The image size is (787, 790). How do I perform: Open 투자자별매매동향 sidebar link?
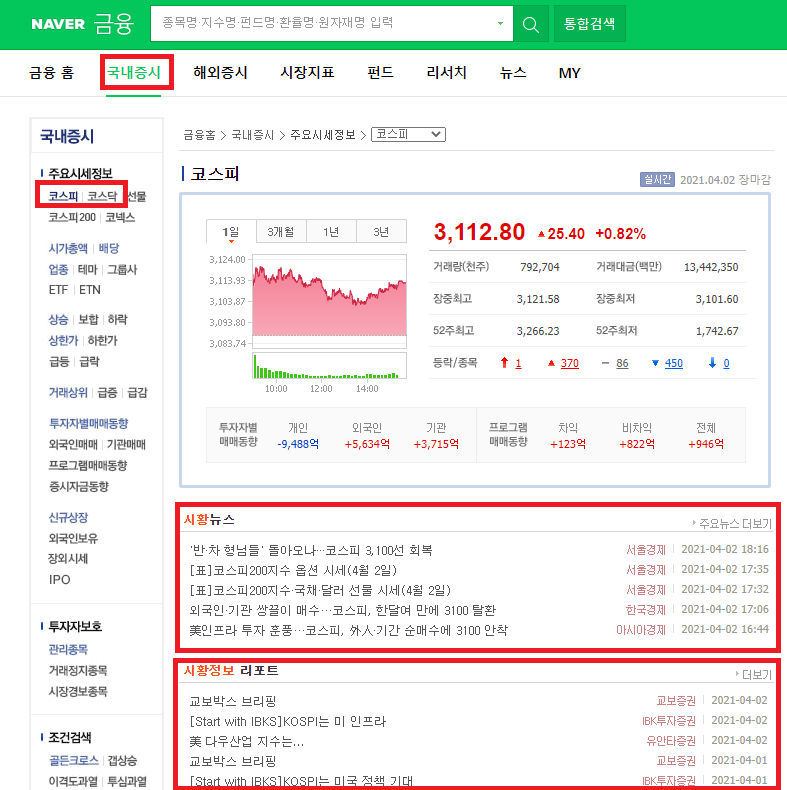click(88, 424)
